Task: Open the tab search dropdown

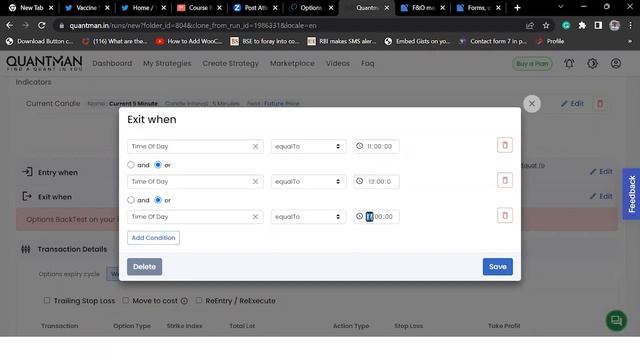Action: click(560, 7)
